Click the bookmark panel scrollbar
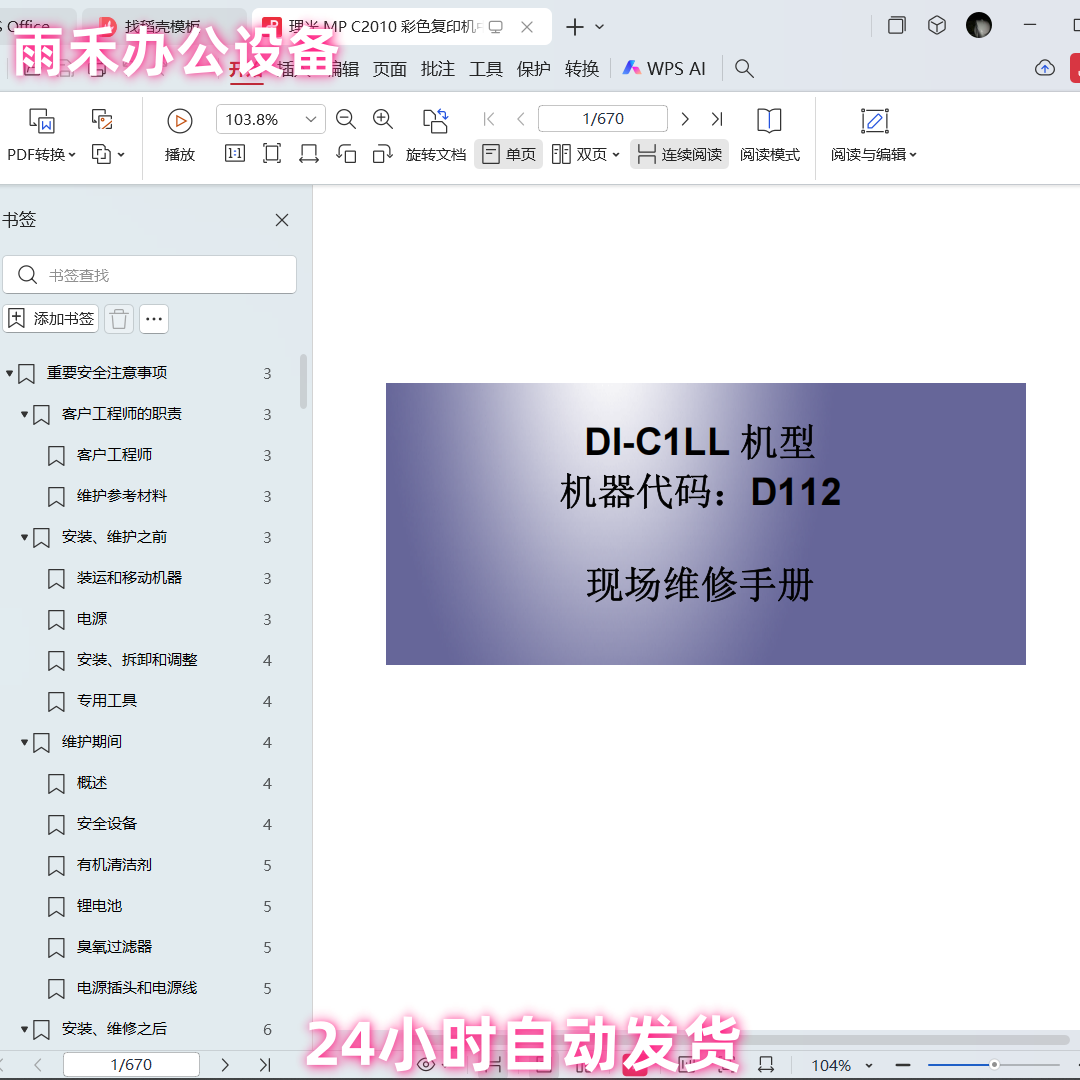Viewport: 1080px width, 1080px height. 303,382
